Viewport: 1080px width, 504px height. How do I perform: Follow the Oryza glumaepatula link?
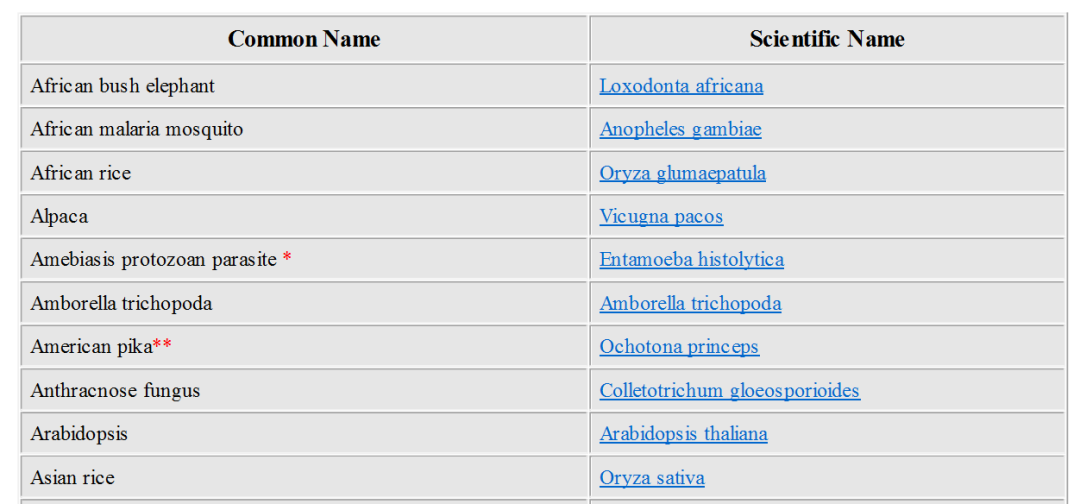tap(682, 173)
